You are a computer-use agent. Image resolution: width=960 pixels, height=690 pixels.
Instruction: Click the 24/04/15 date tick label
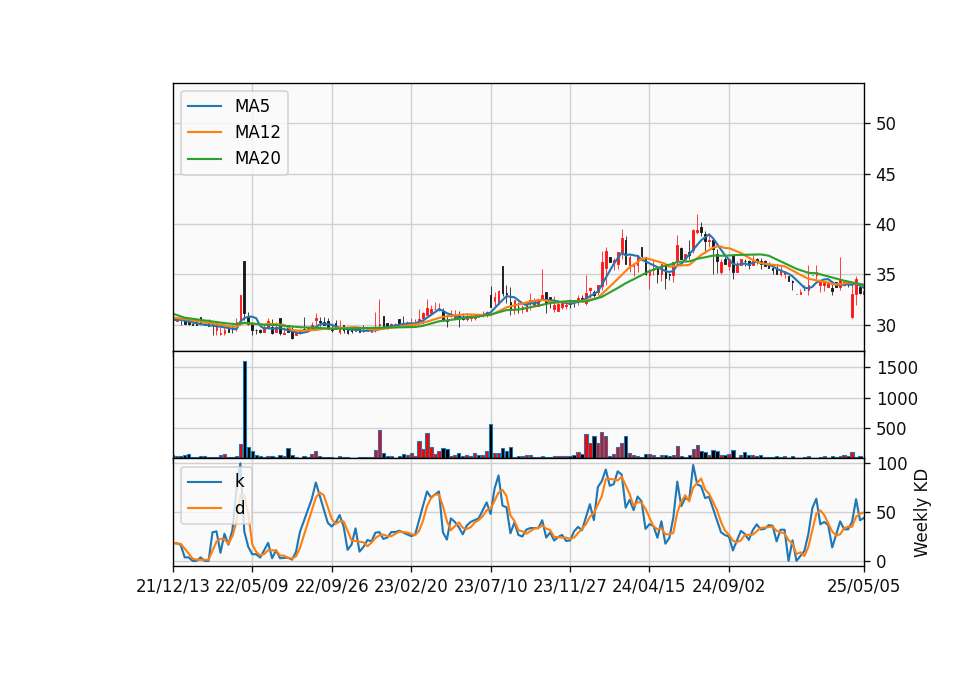(649, 587)
